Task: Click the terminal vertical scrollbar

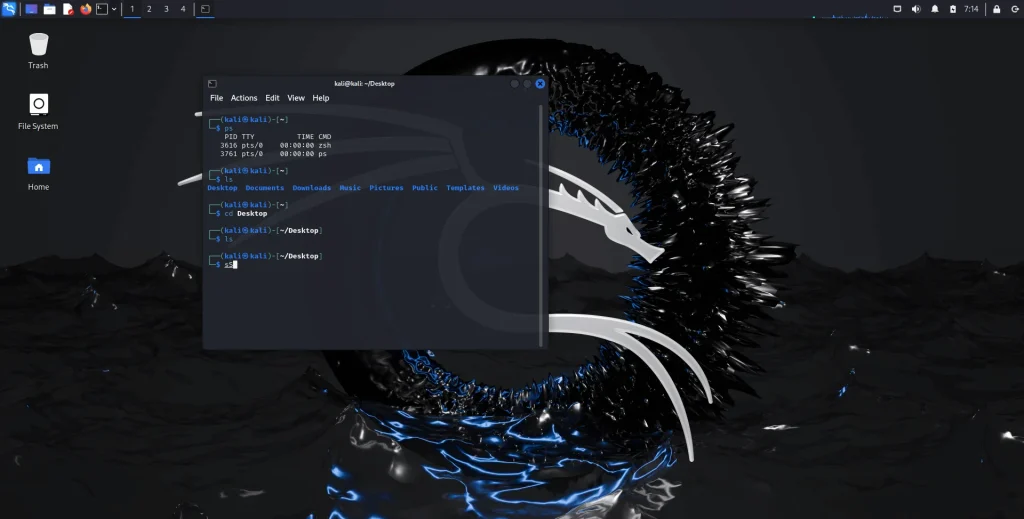Action: [x=541, y=226]
